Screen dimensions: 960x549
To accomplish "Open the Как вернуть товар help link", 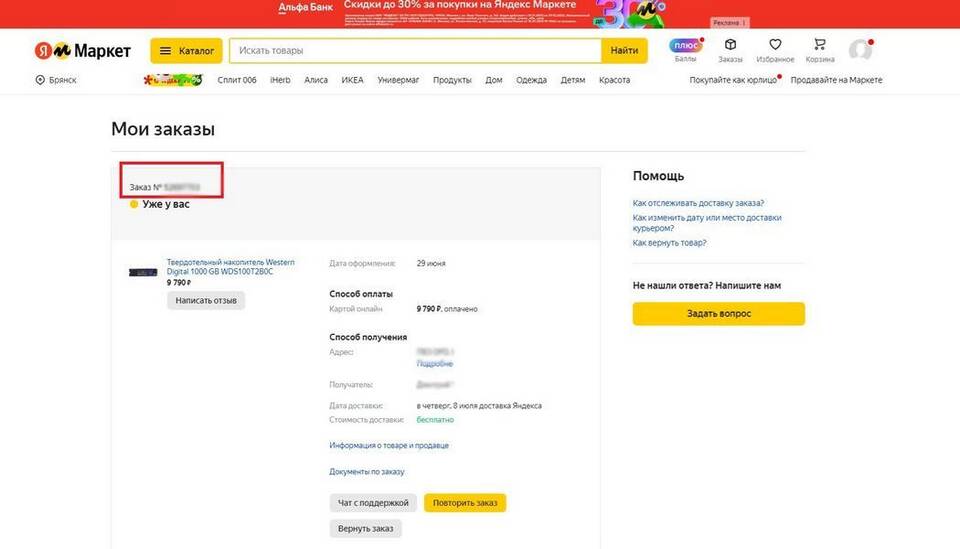I will click(x=669, y=243).
